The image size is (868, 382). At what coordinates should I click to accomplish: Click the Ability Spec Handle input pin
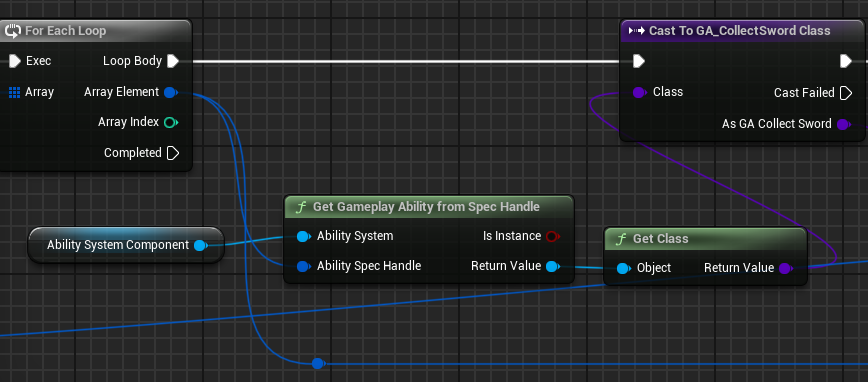click(x=303, y=266)
